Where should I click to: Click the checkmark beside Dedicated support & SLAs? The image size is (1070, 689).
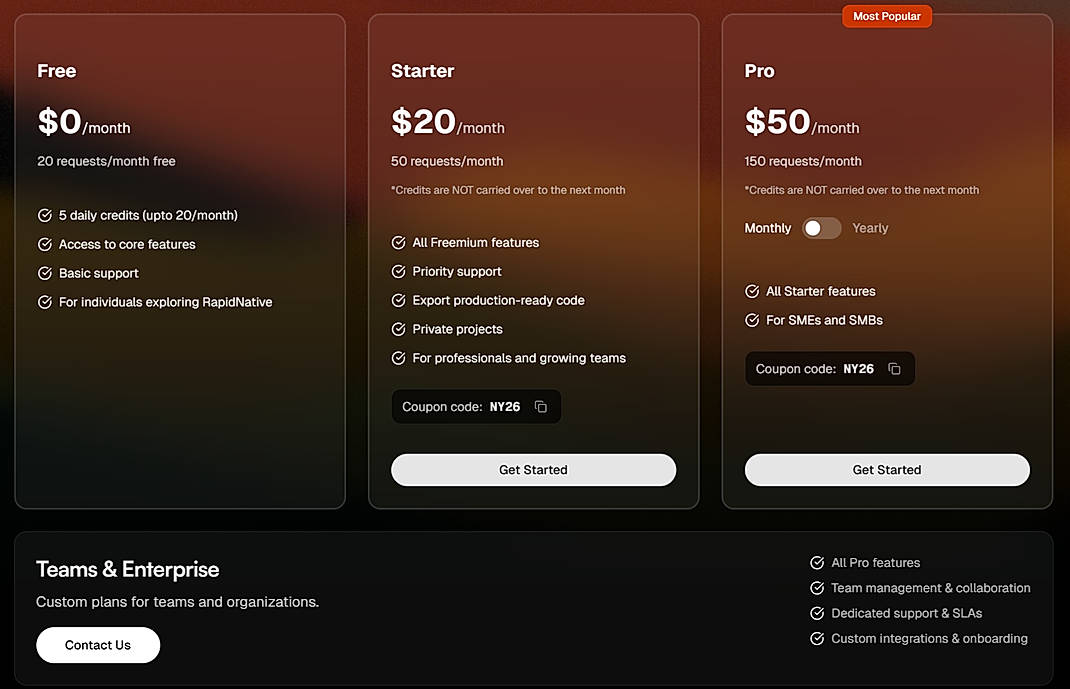816,613
